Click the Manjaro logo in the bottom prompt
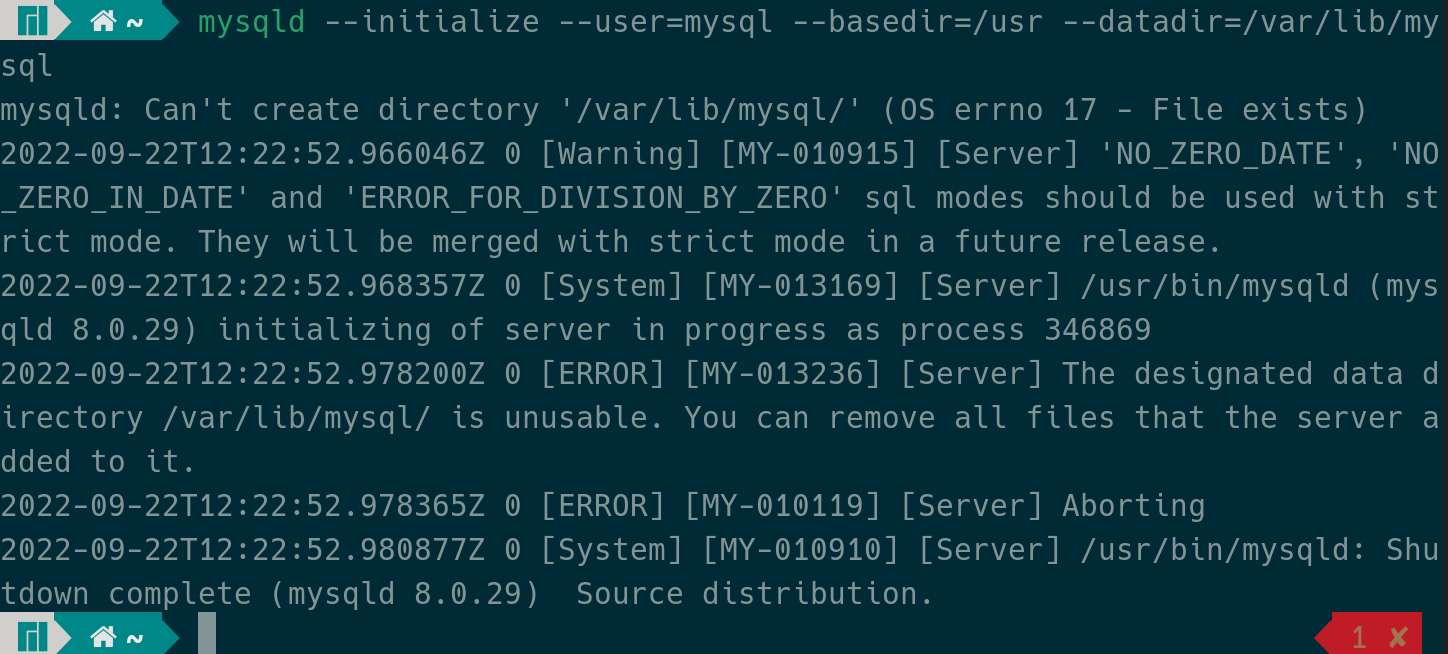1448x654 pixels. click(33, 636)
